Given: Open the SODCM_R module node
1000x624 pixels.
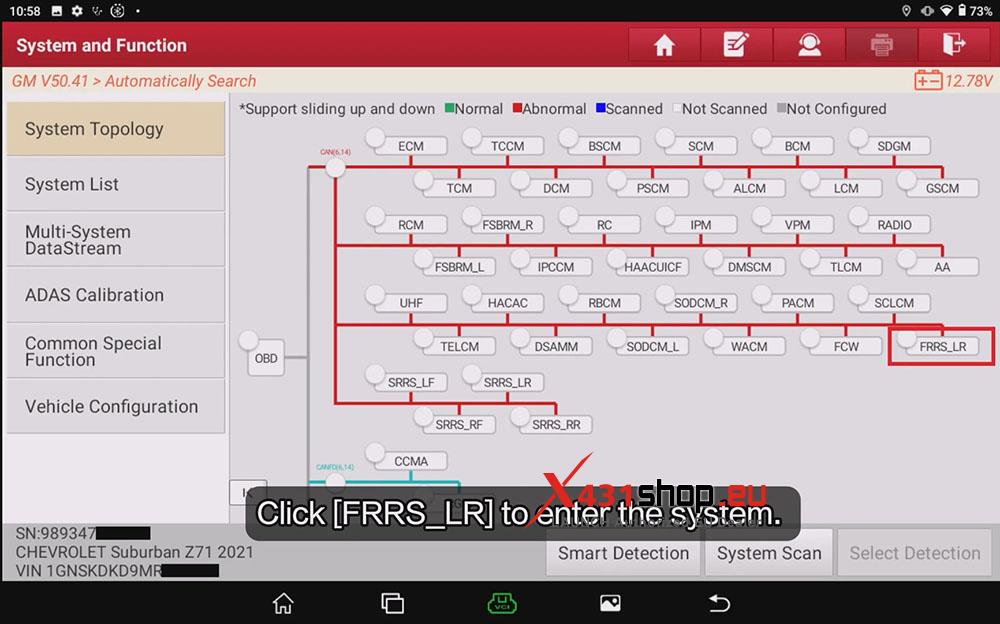Looking at the screenshot, I should click(x=701, y=302).
